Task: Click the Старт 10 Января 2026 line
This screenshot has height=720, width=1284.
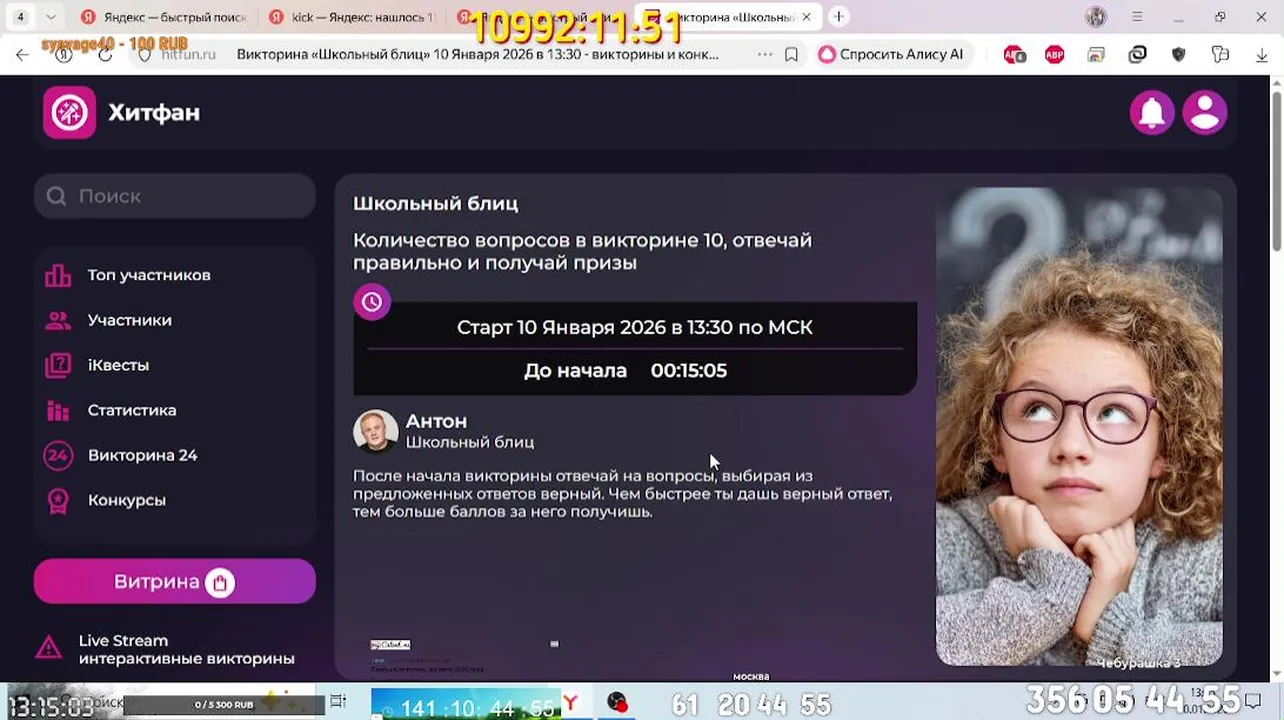Action: click(x=635, y=327)
